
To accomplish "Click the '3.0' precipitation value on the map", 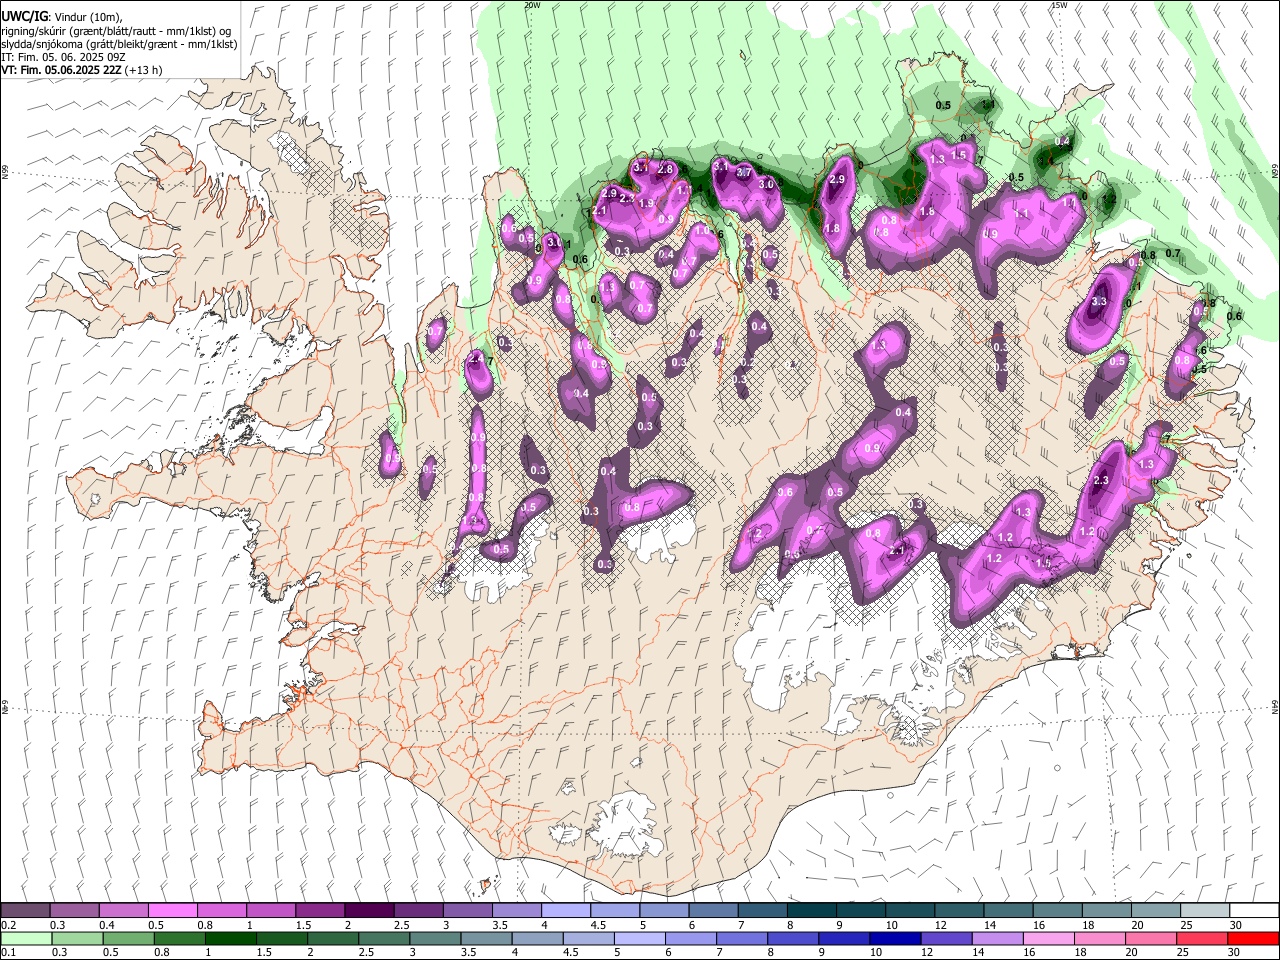I will (x=767, y=185).
